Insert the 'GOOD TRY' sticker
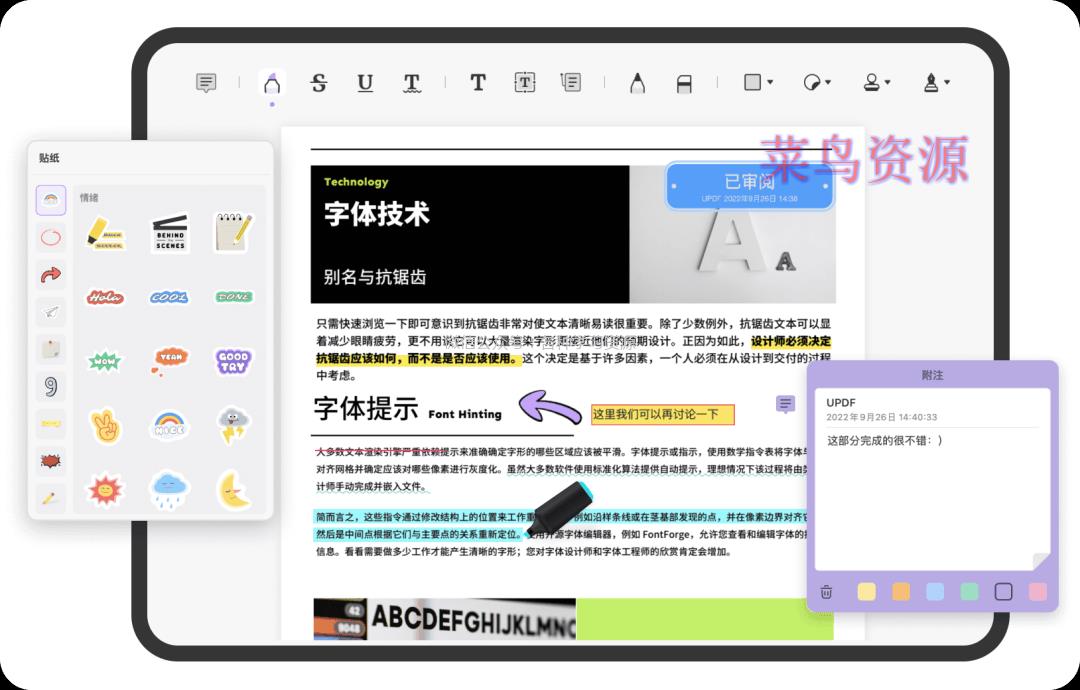Viewport: 1080px width, 690px height. pos(233,360)
